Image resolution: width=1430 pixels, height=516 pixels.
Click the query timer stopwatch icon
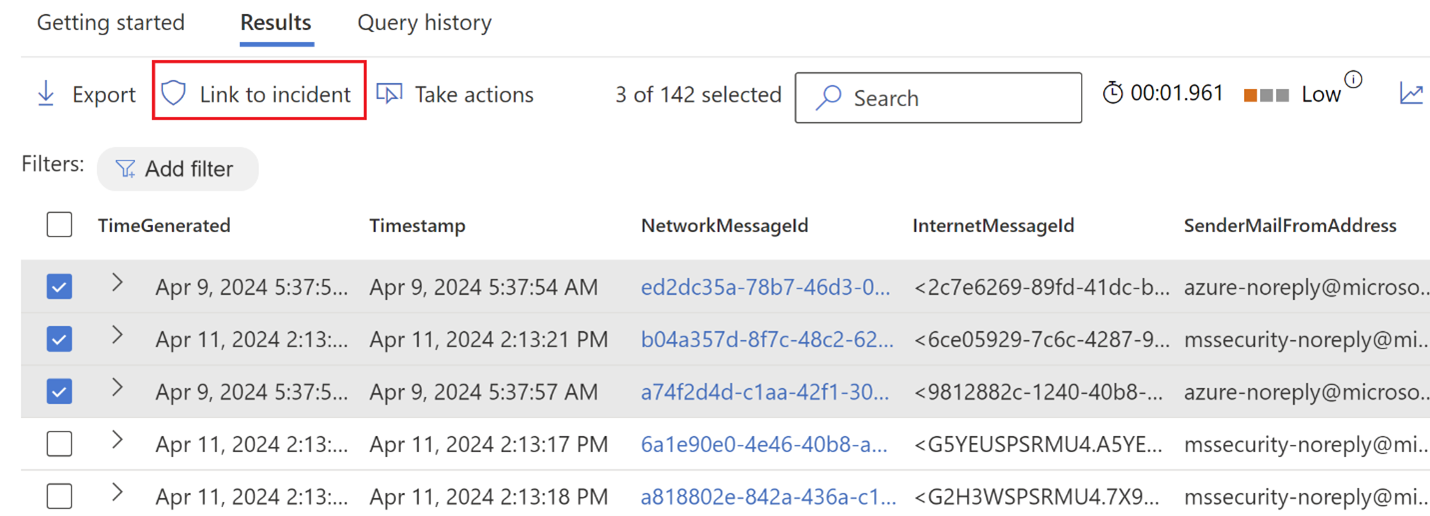click(1112, 93)
